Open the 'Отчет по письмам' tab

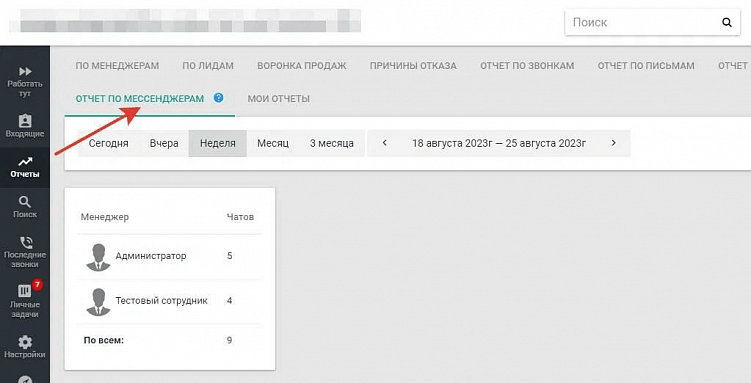pos(646,66)
